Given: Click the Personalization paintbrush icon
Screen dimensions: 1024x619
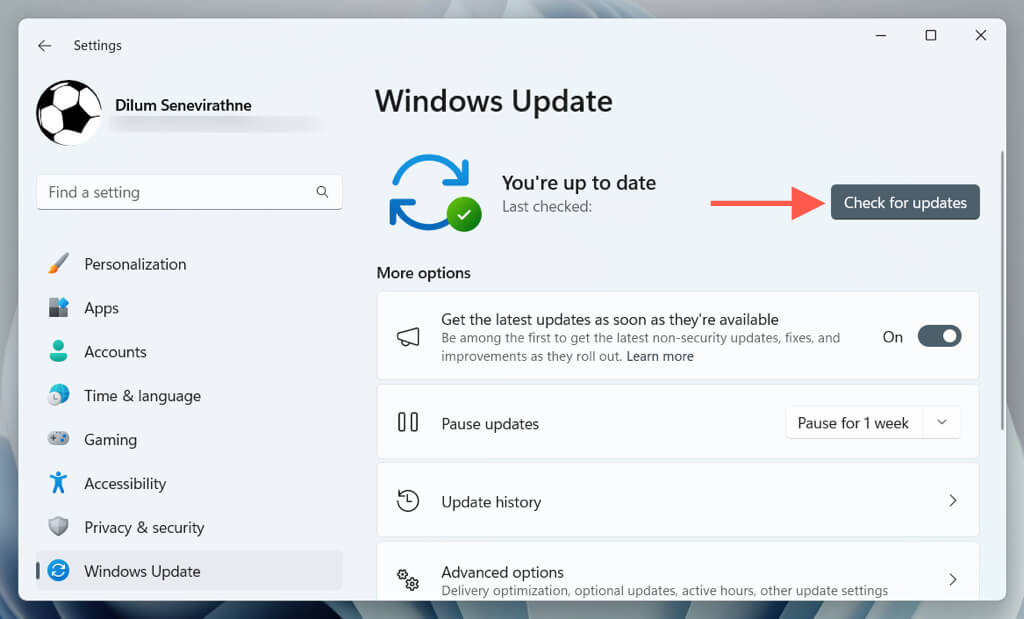Looking at the screenshot, I should (x=59, y=264).
